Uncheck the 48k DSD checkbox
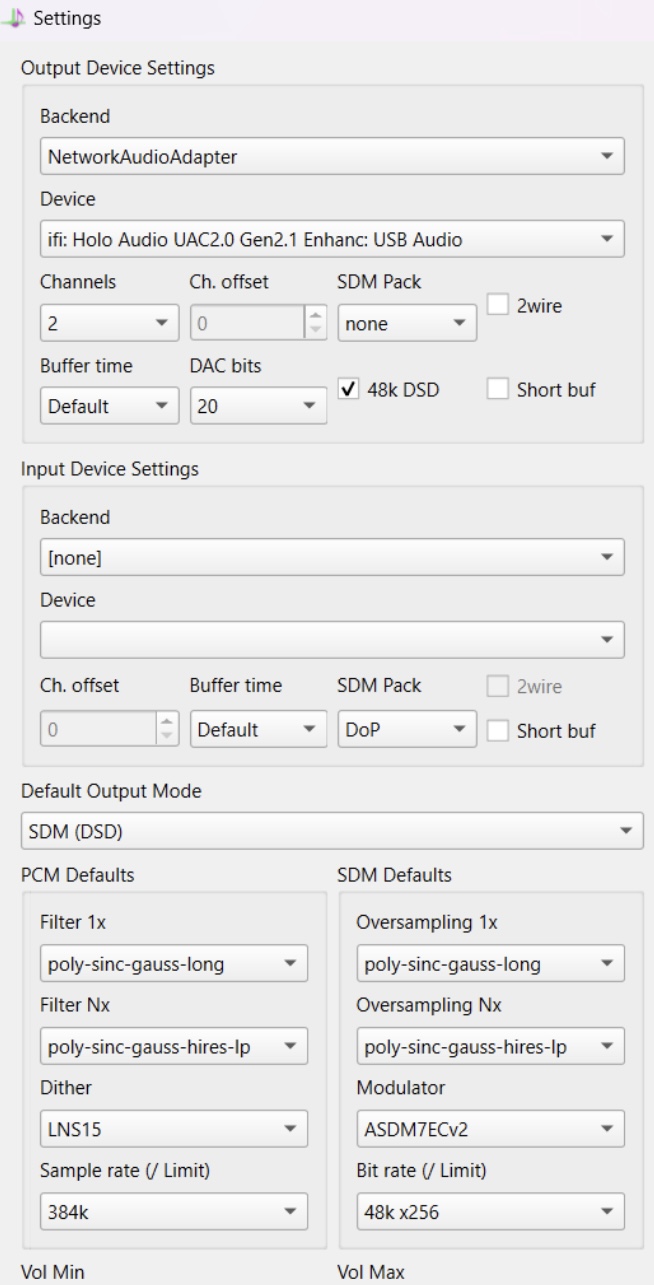This screenshot has height=1285, width=654. tap(349, 390)
